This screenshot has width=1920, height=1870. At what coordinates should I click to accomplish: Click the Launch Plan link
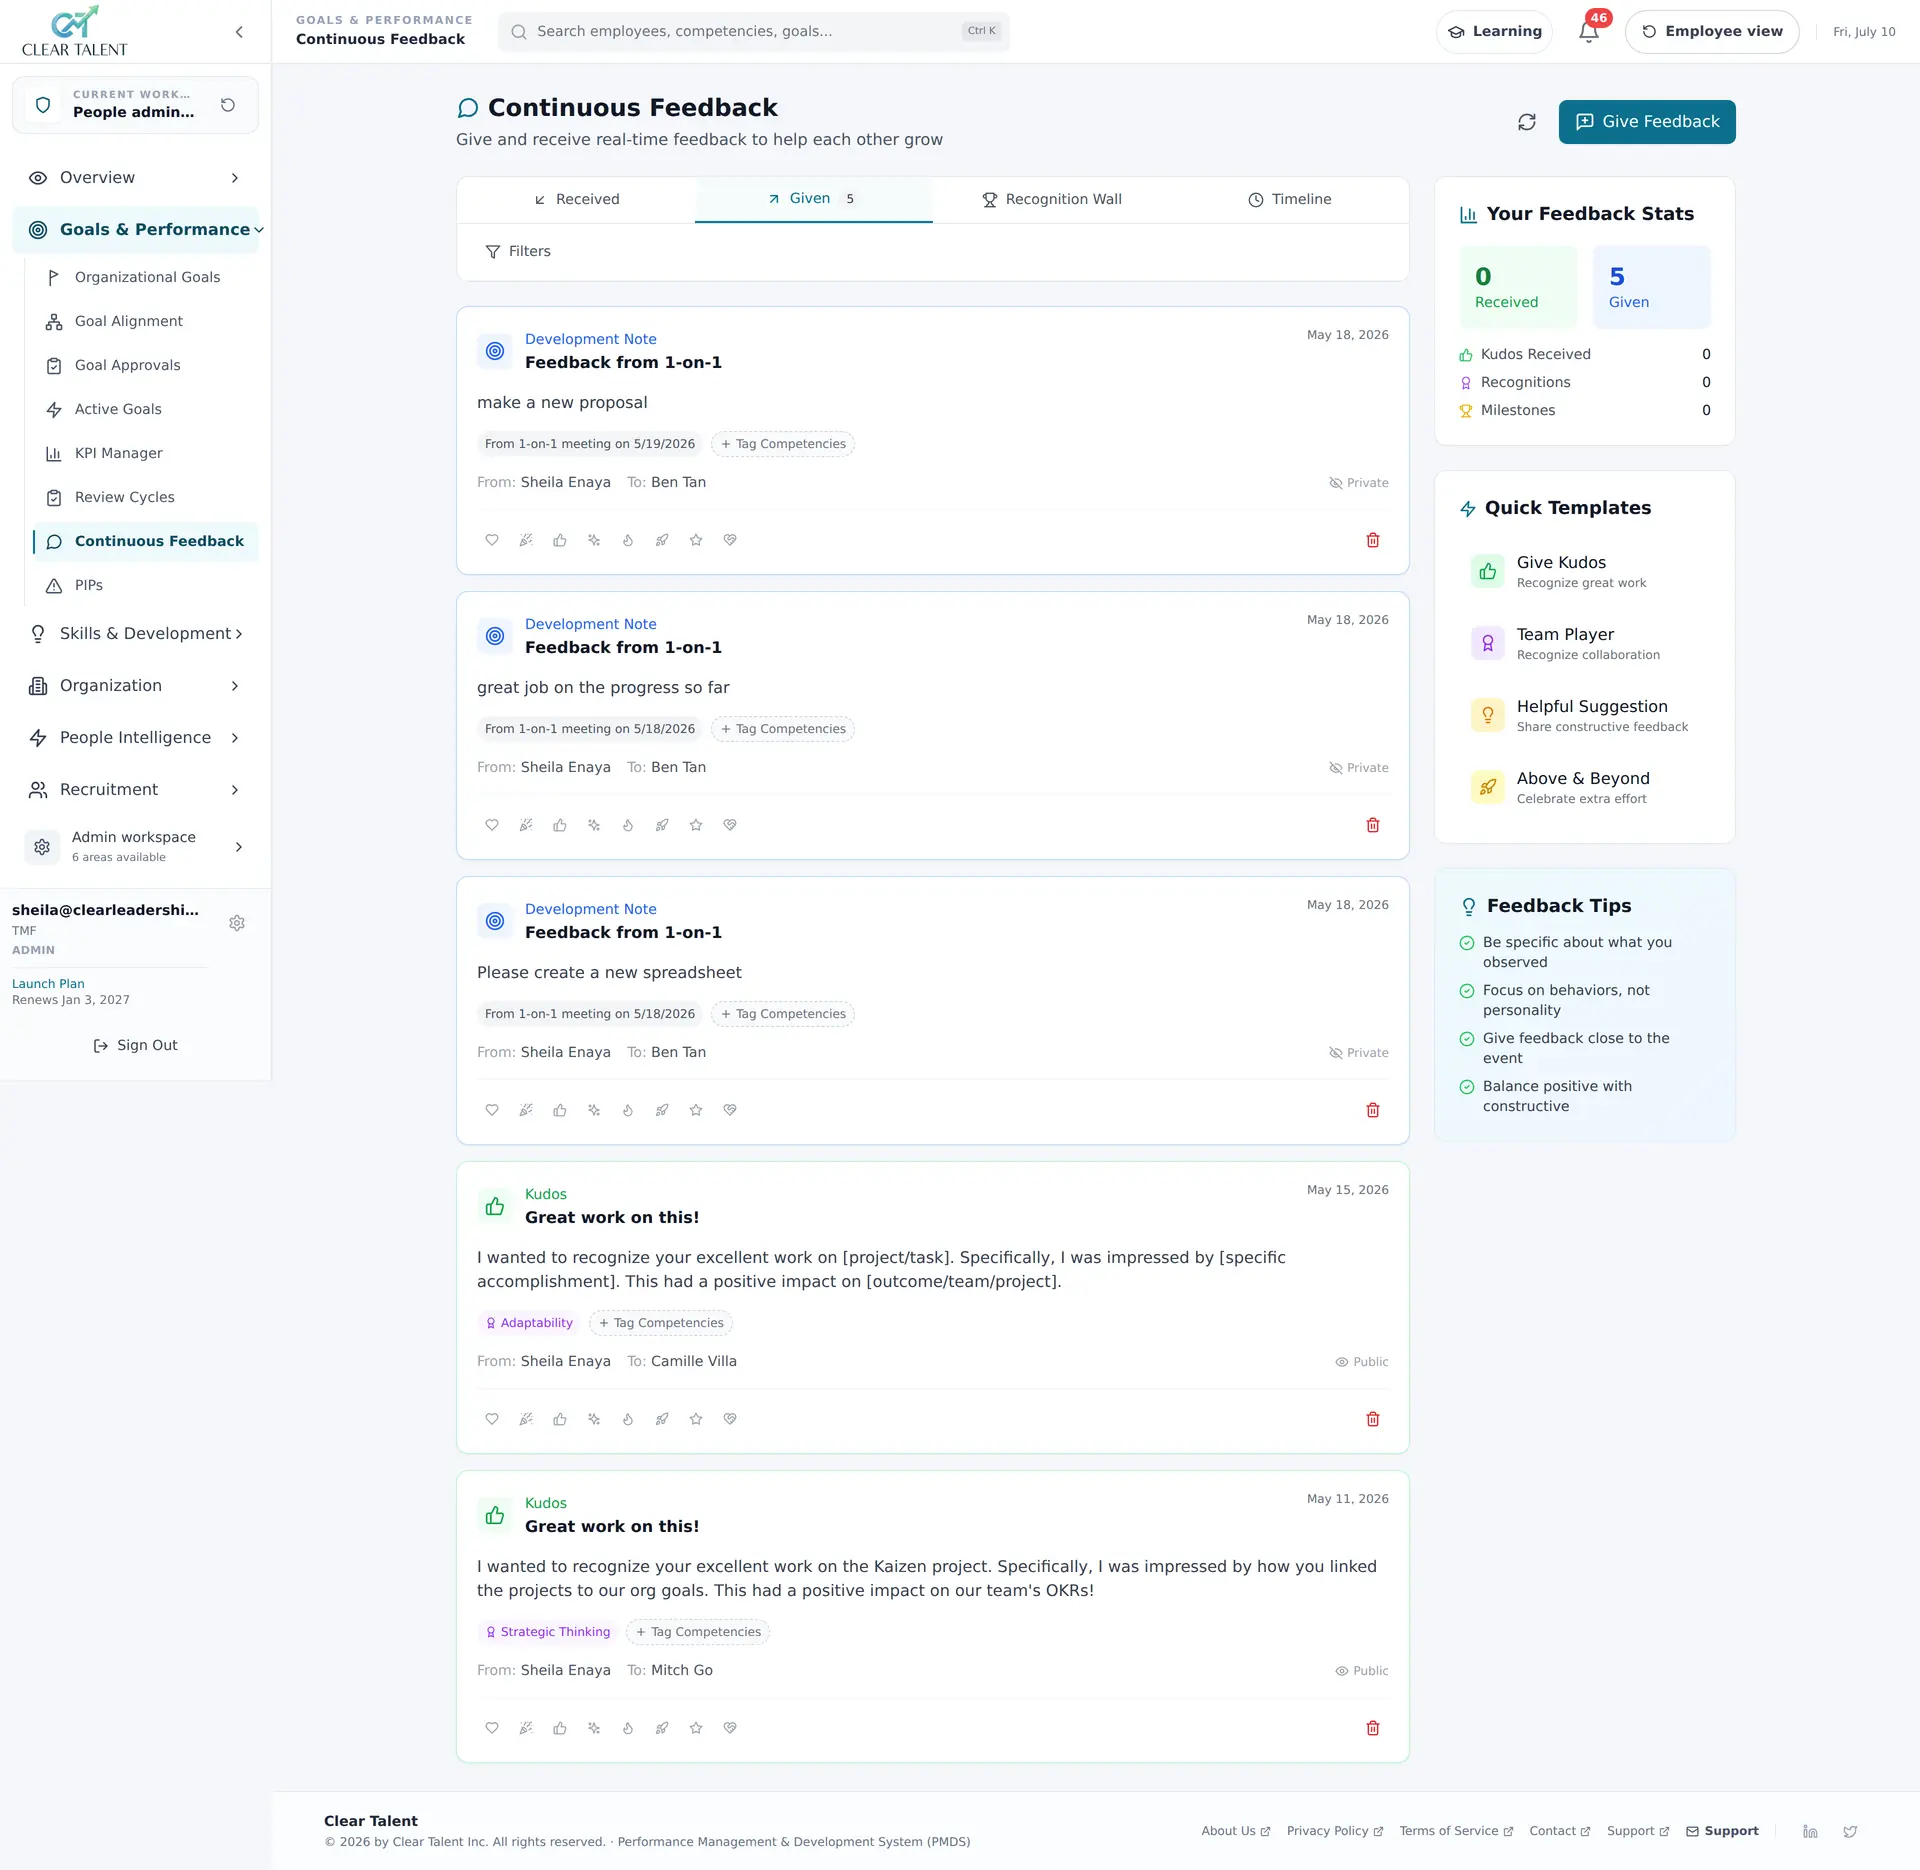(48, 984)
